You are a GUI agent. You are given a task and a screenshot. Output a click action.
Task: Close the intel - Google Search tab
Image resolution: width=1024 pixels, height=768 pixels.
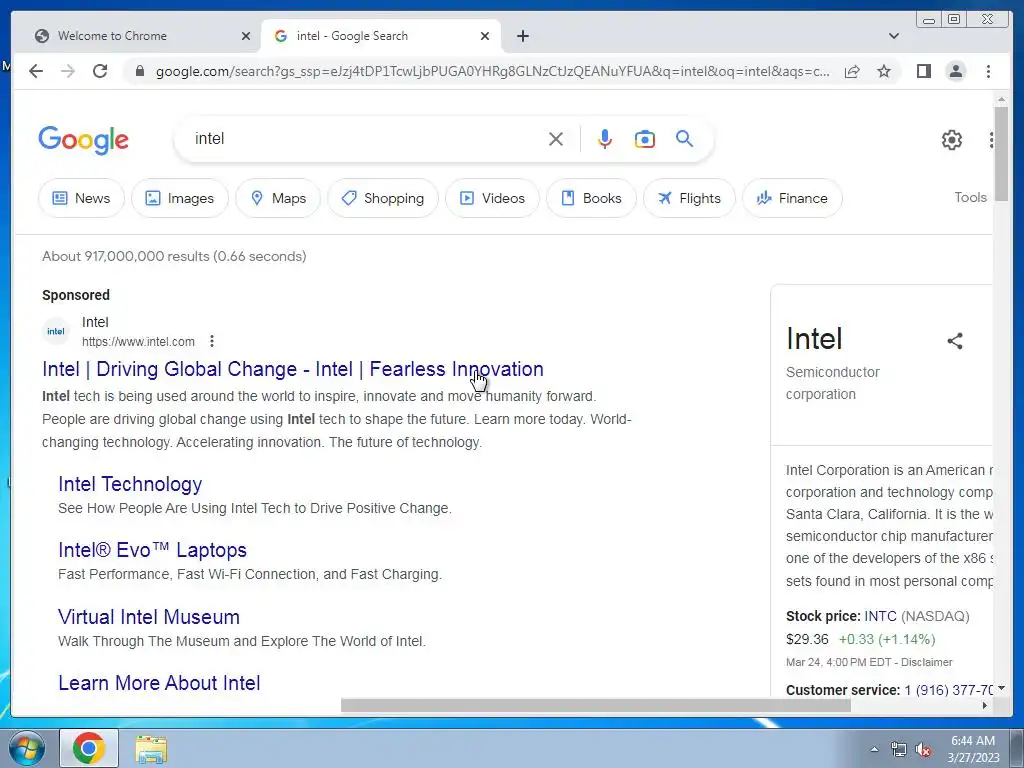tap(485, 36)
